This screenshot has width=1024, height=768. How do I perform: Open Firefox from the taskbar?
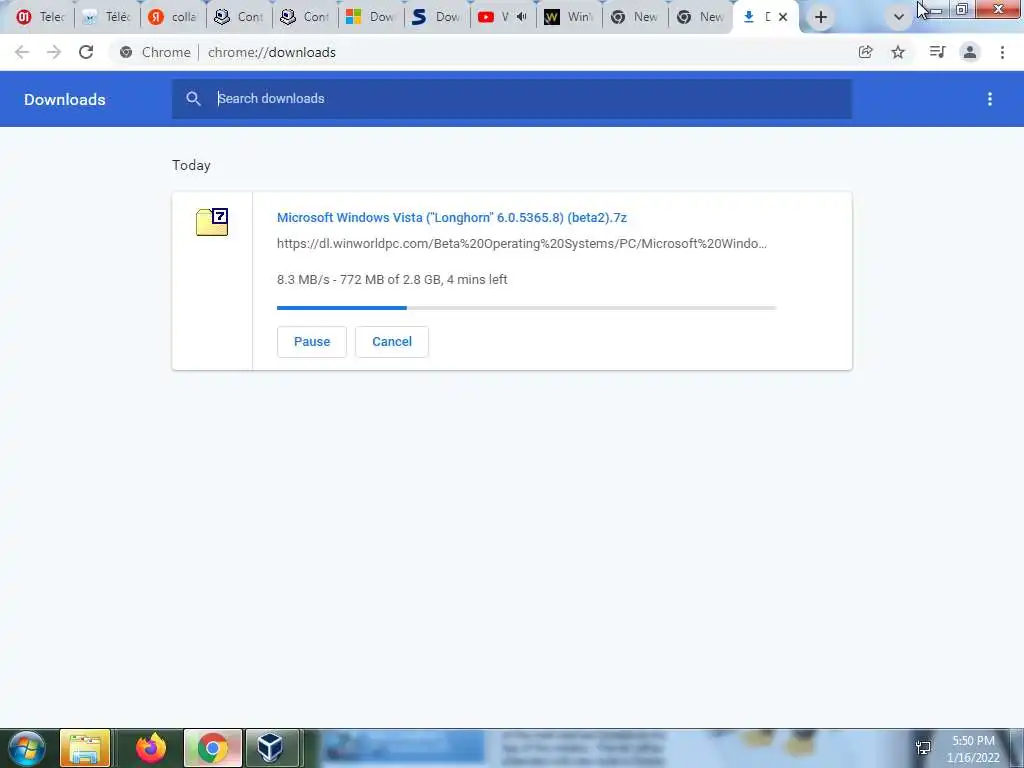[x=151, y=748]
